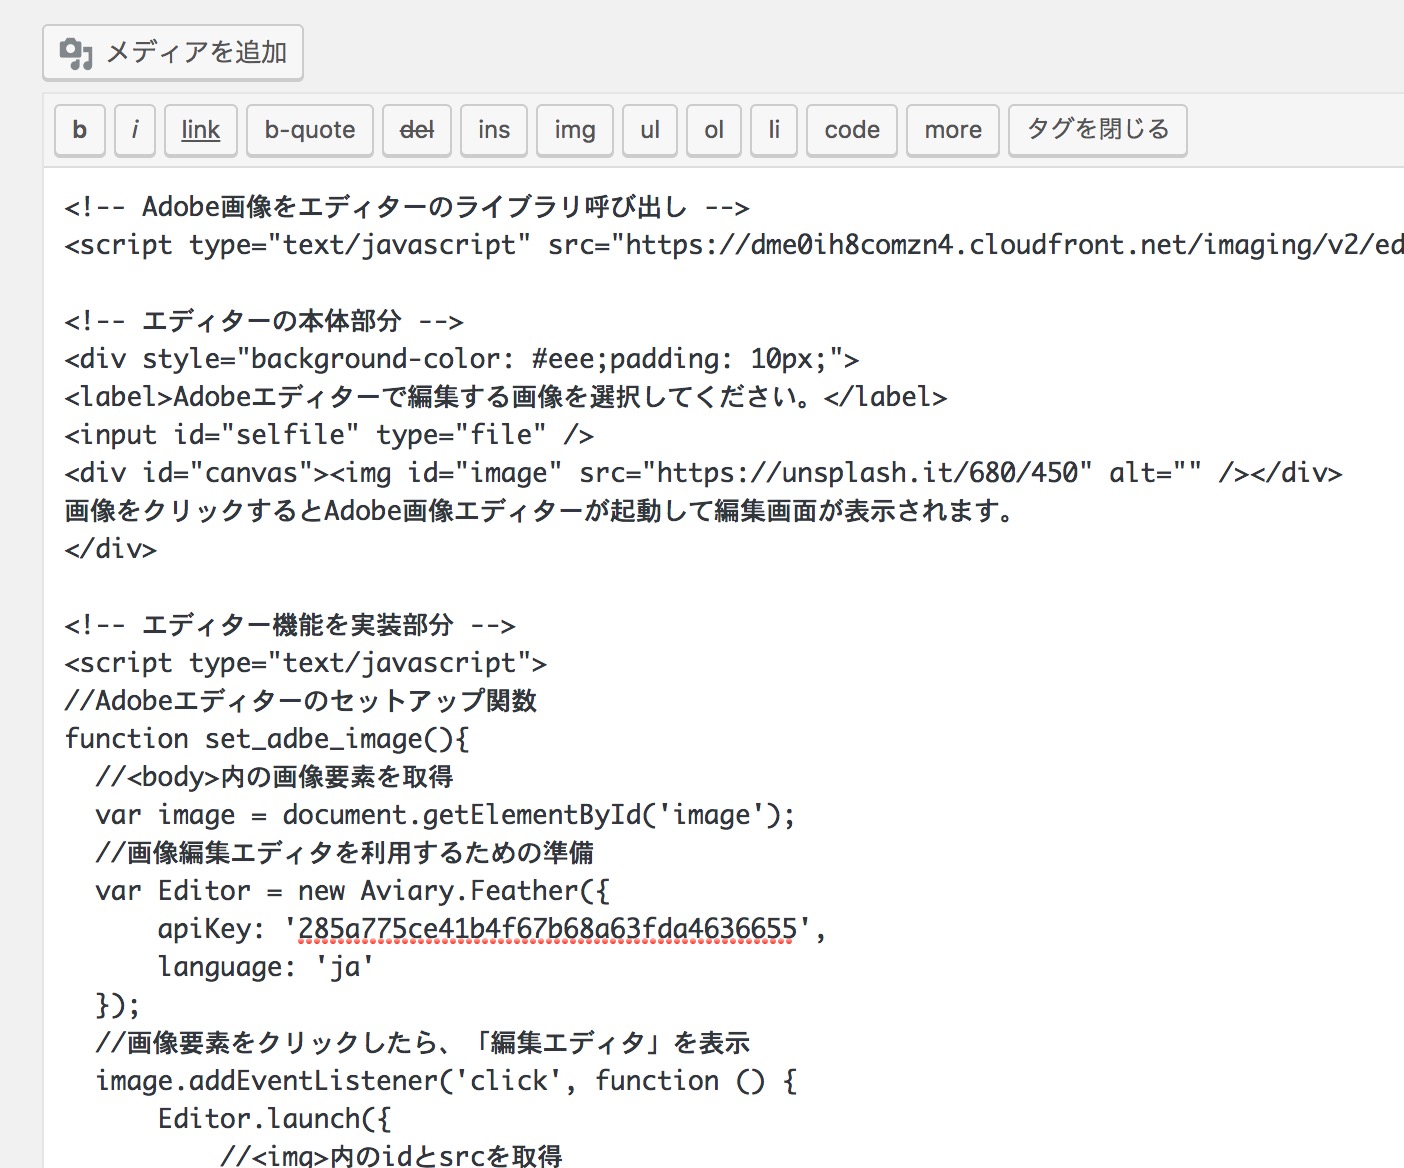Click the language: 'ja' line
Viewport: 1404px width, 1168px height.
pyautogui.click(x=266, y=967)
